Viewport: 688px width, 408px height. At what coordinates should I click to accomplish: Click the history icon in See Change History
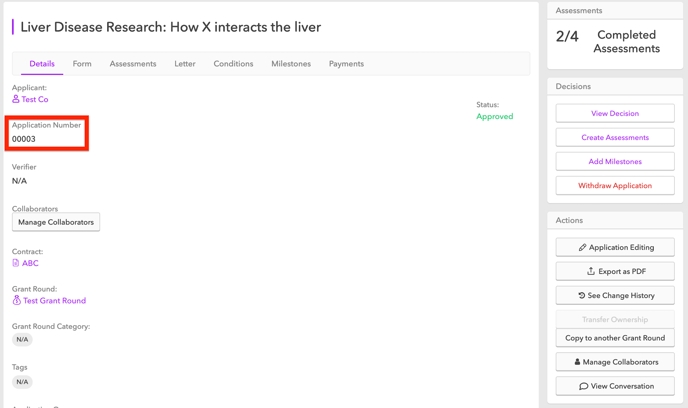coord(582,296)
